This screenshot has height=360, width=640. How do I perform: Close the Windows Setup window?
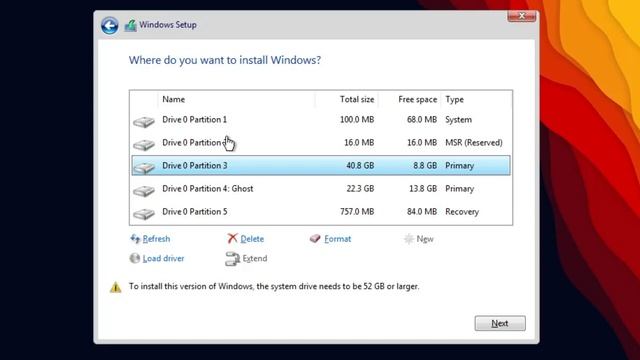[x=522, y=16]
